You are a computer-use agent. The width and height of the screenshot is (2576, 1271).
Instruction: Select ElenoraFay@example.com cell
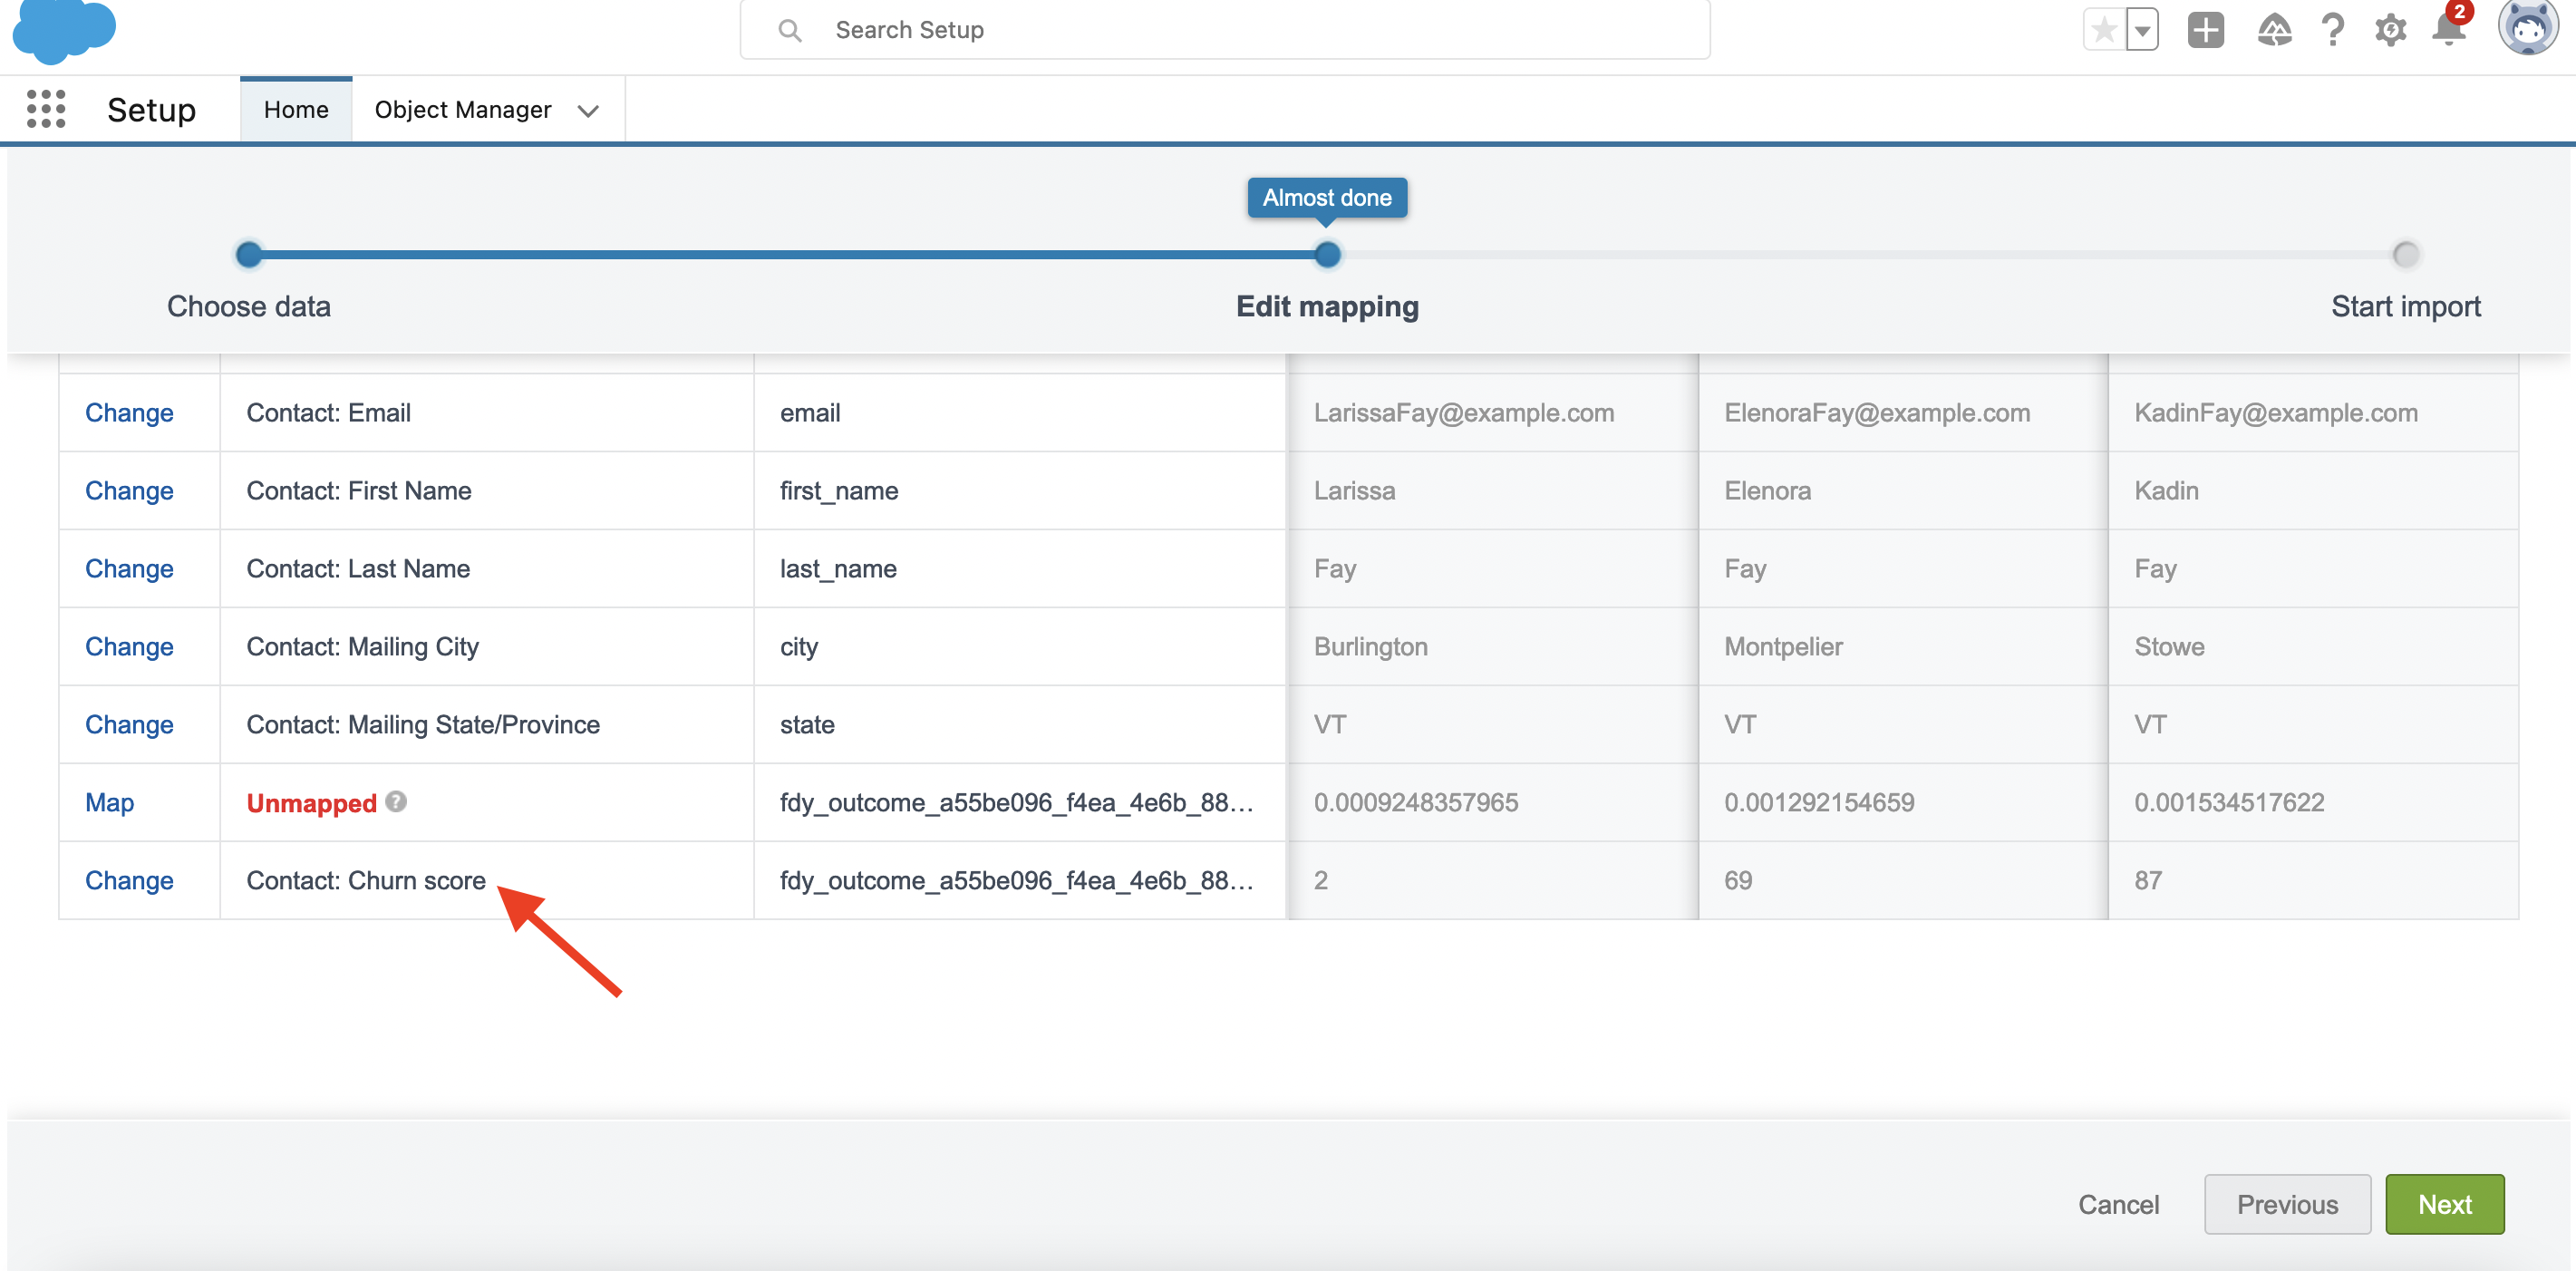1903,412
